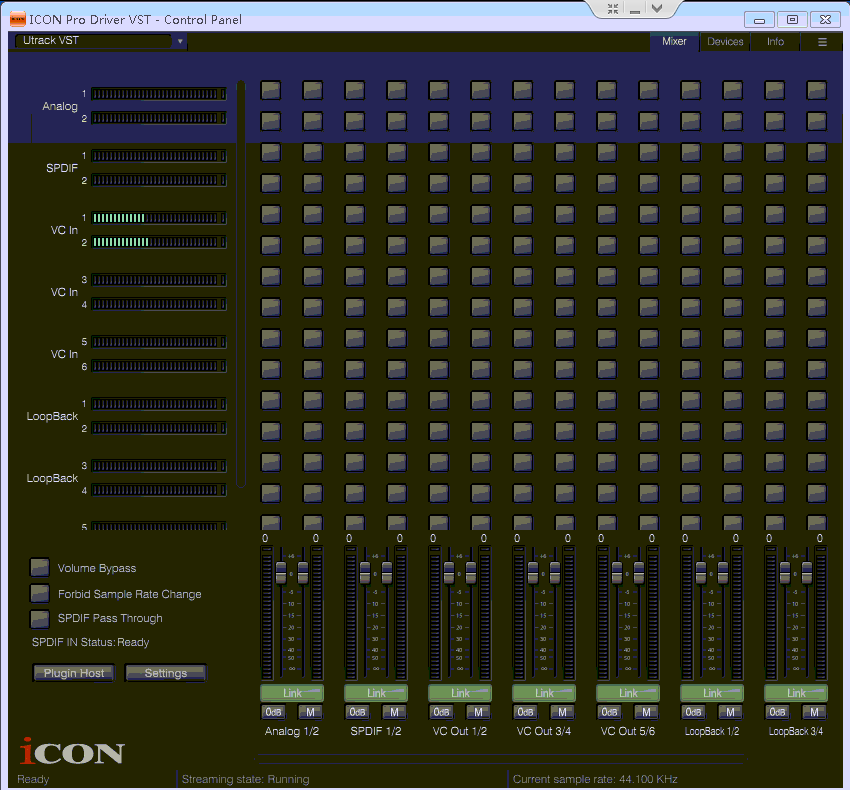Click the SPDIF 1/2 right fader handle
This screenshot has width=850, height=790.
(387, 573)
